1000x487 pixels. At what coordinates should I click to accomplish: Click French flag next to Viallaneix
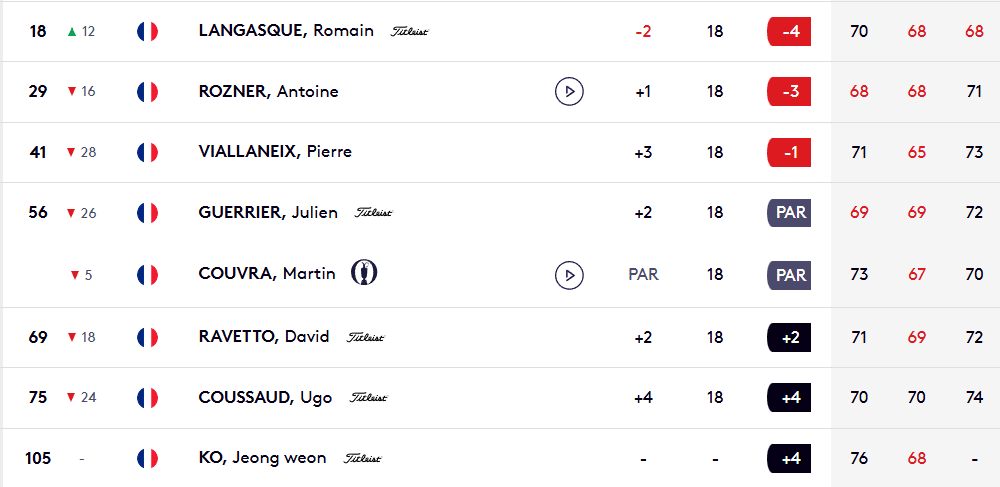[x=148, y=152]
